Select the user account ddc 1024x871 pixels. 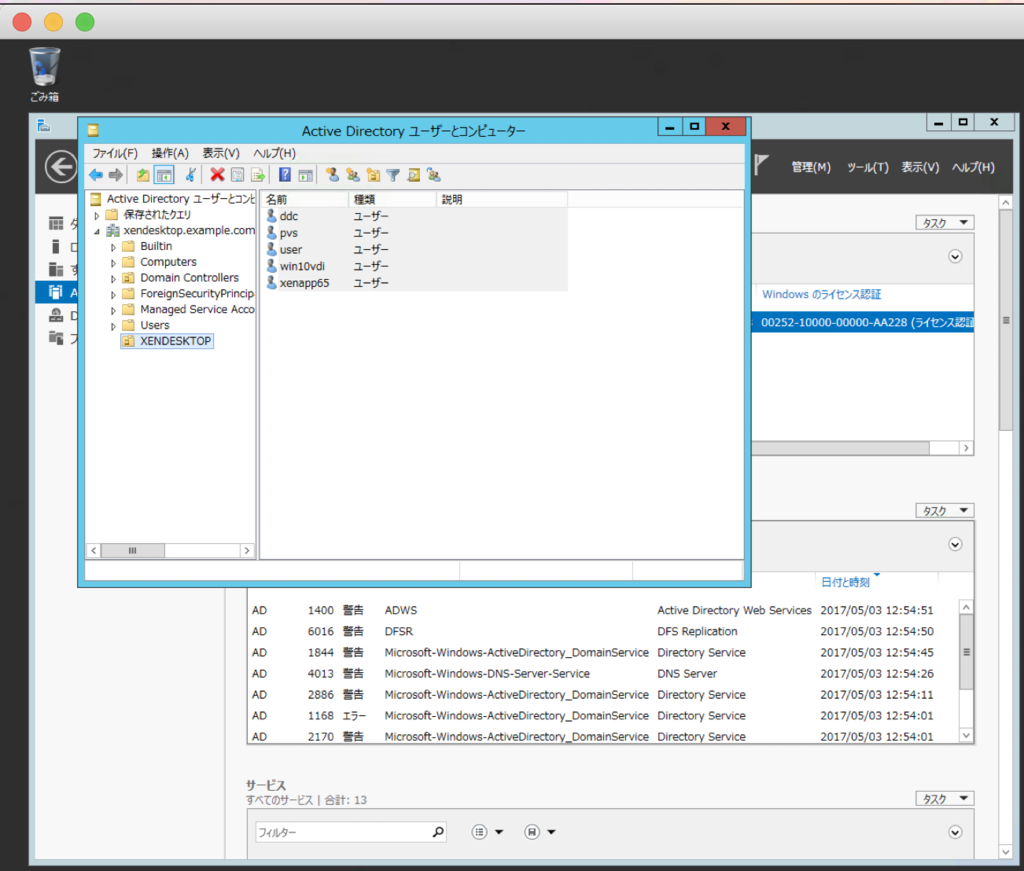pos(289,216)
